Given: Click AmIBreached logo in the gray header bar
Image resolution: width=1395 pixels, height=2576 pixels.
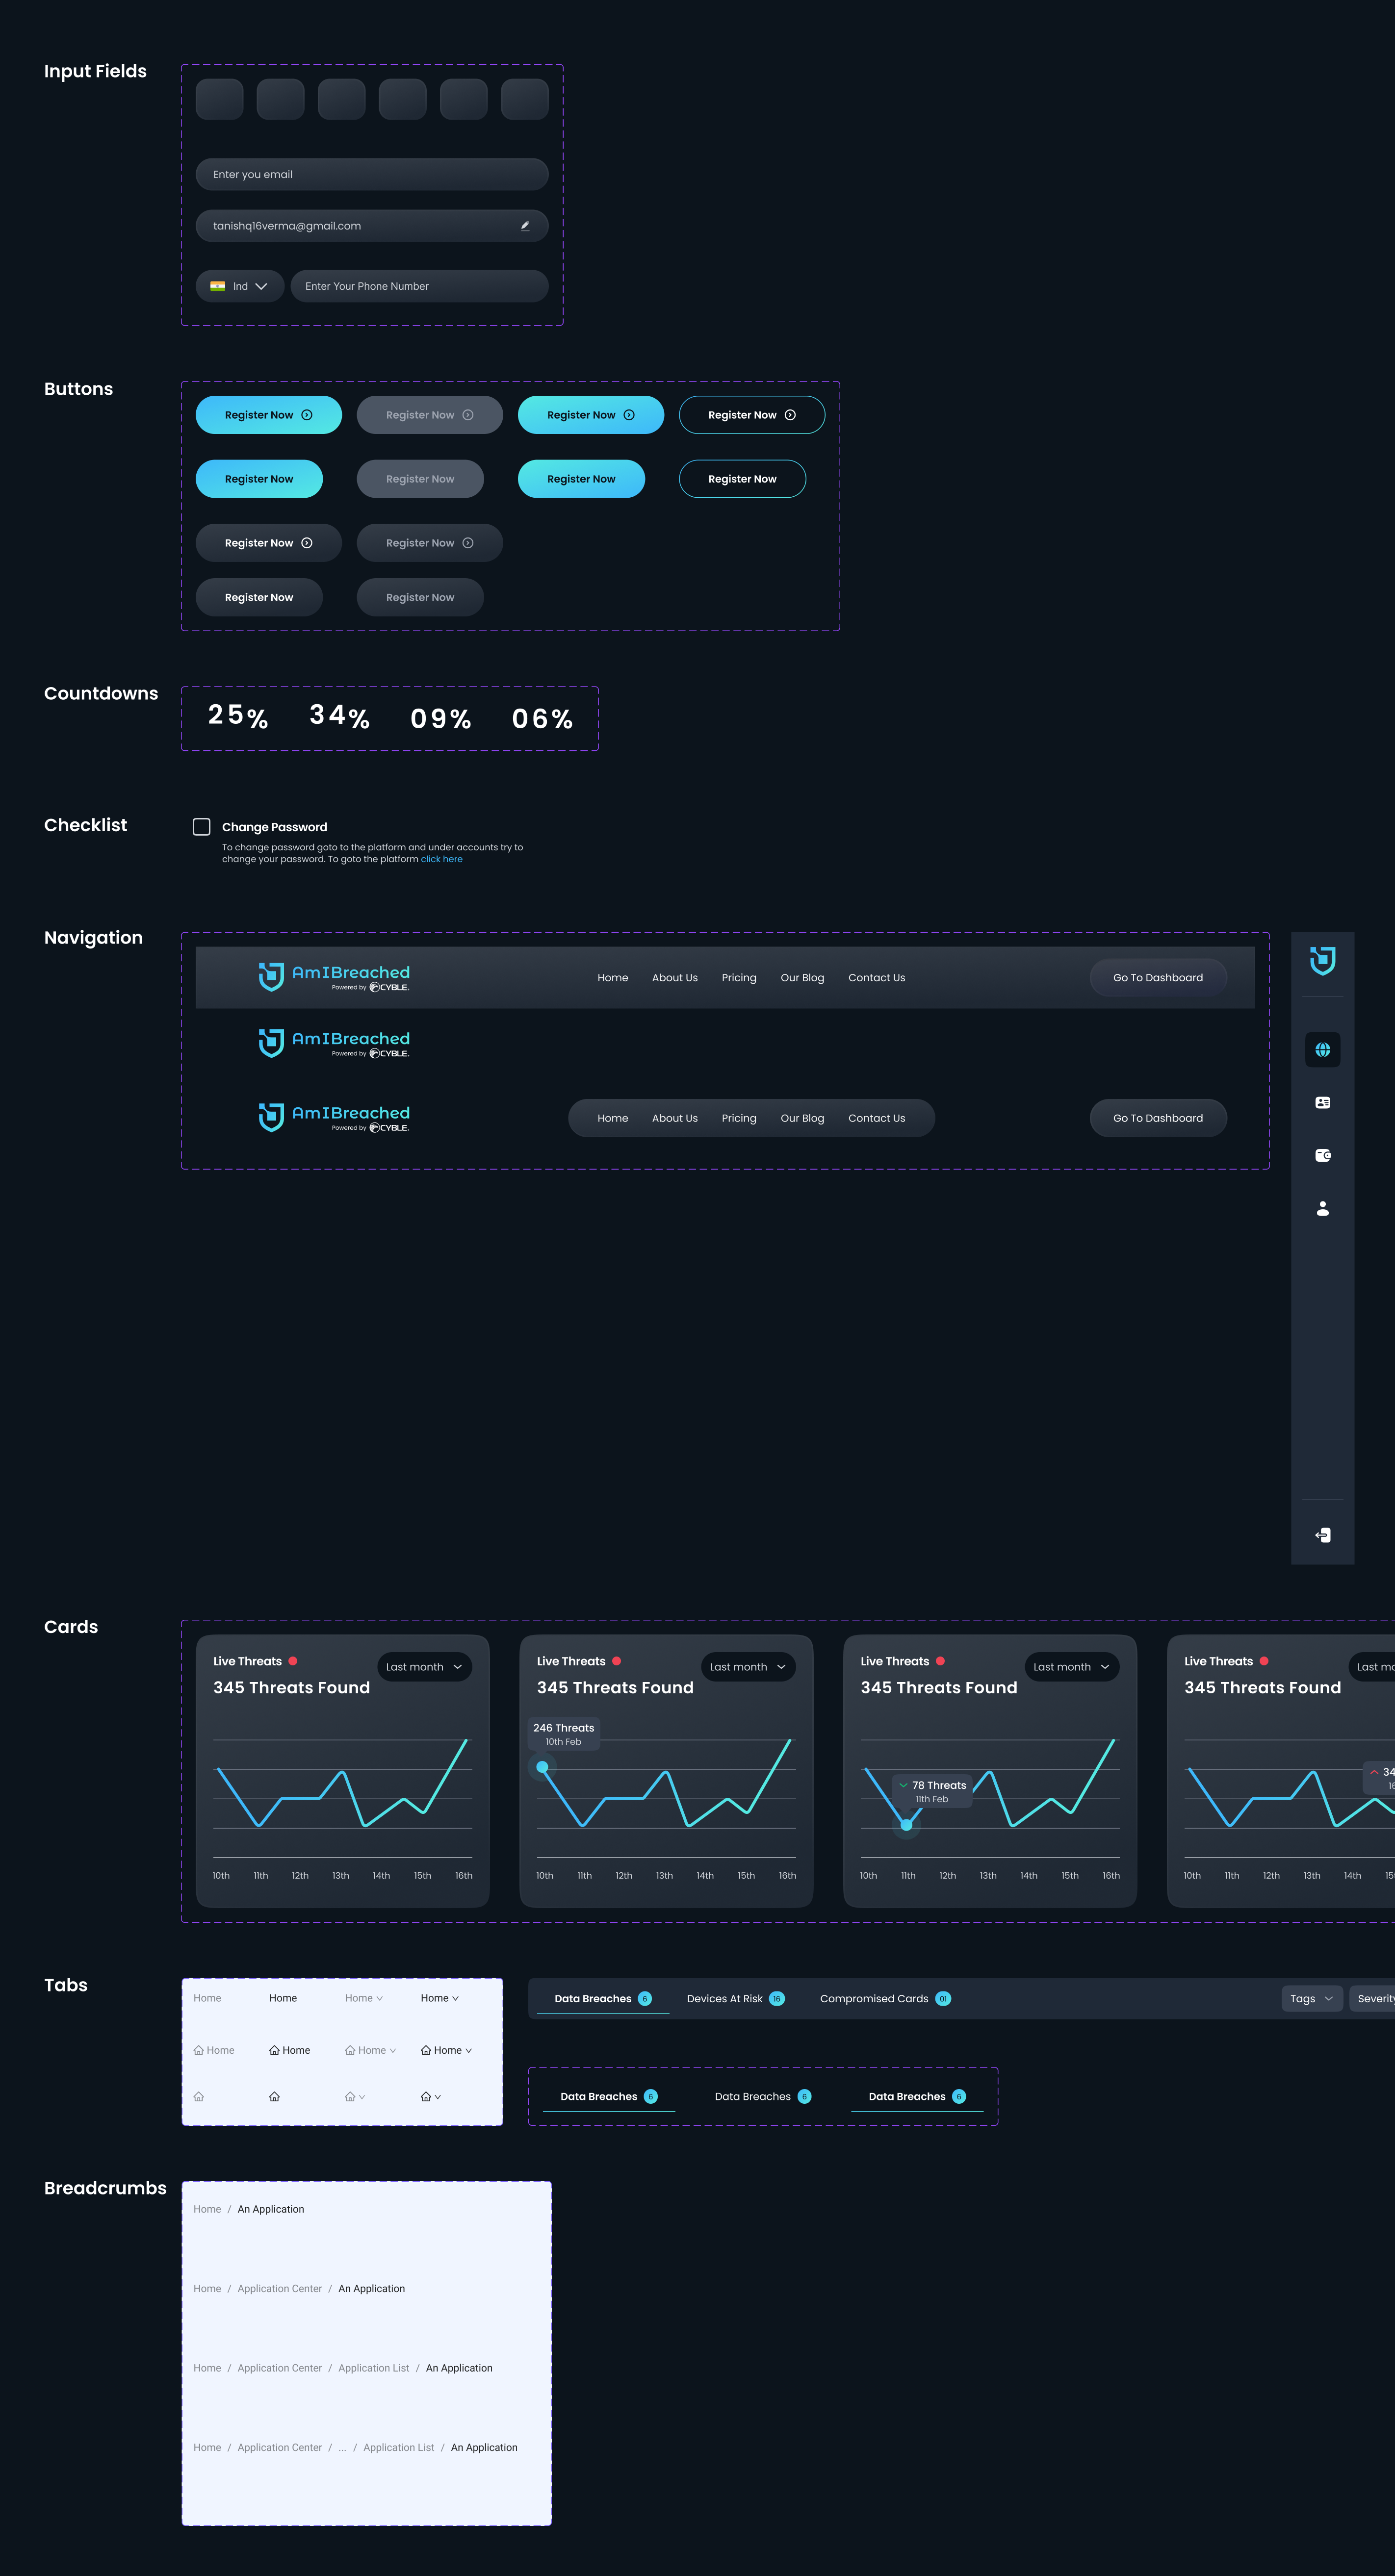Looking at the screenshot, I should (334, 977).
